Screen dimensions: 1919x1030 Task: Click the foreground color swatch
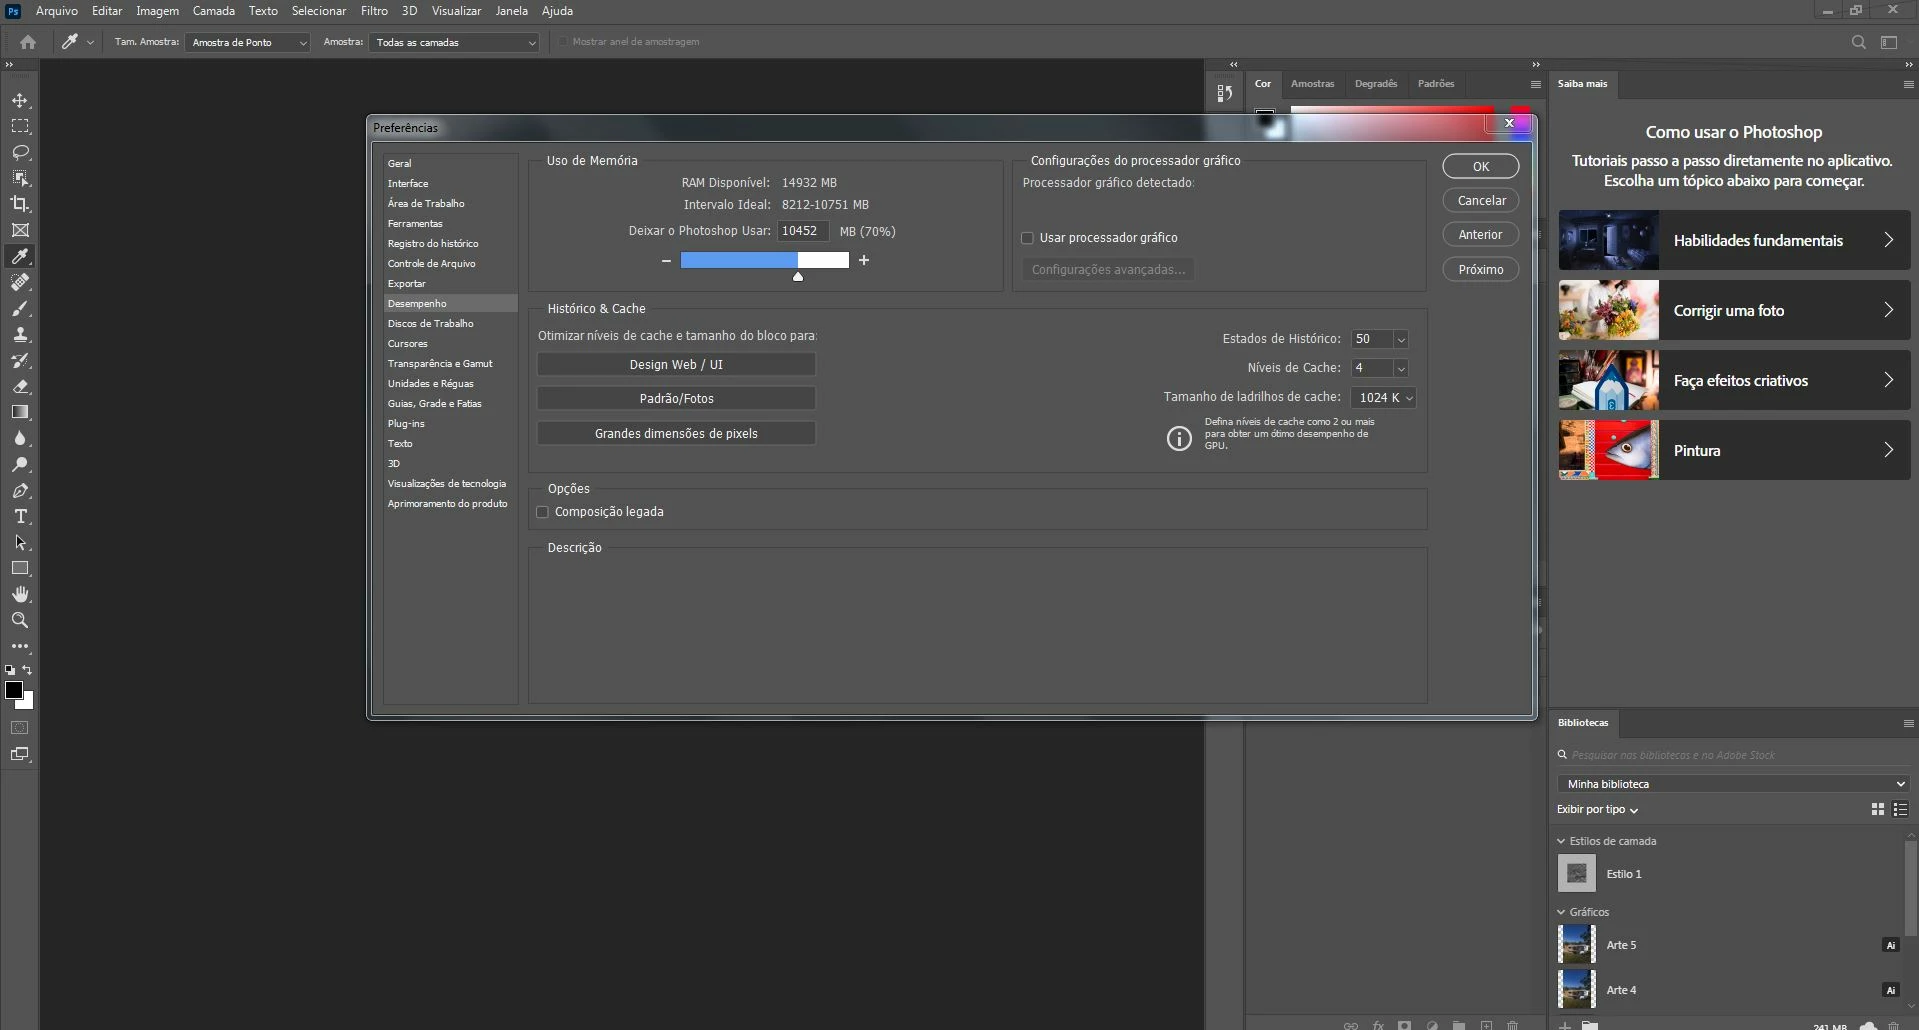coord(14,690)
